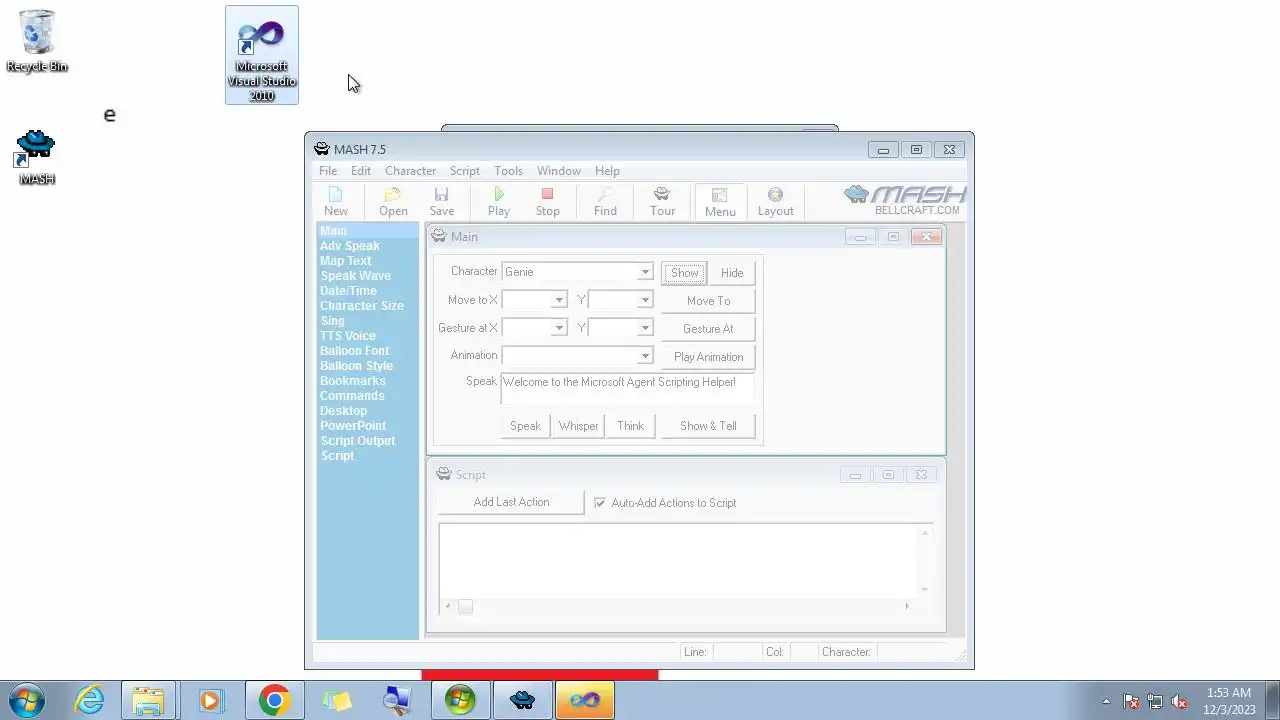
Task: Click the New toolbar icon
Action: pyautogui.click(x=336, y=201)
